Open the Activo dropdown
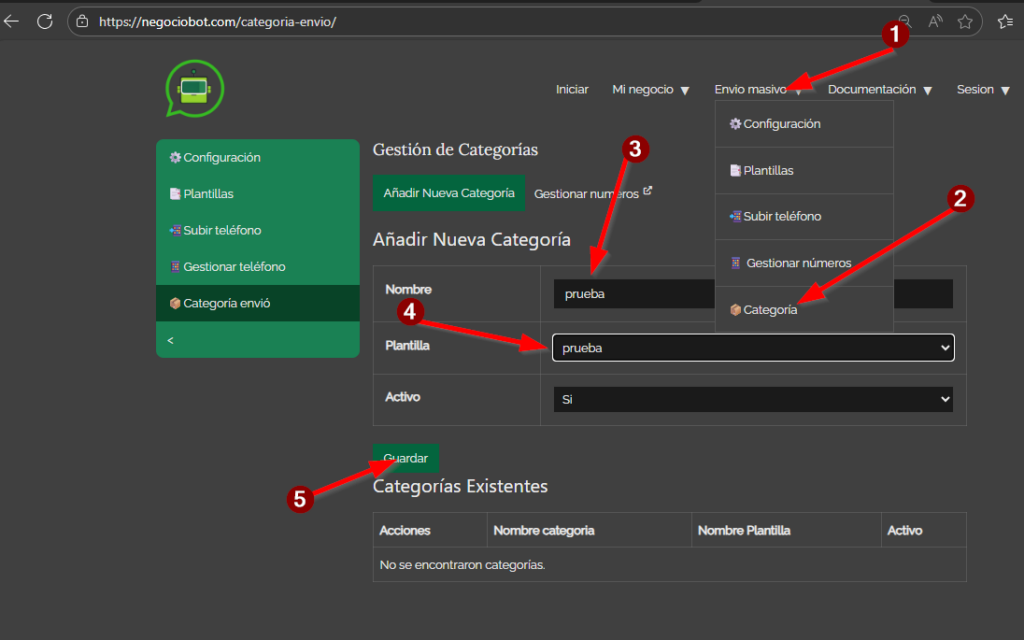The width and height of the screenshot is (1024, 640). tap(753, 399)
